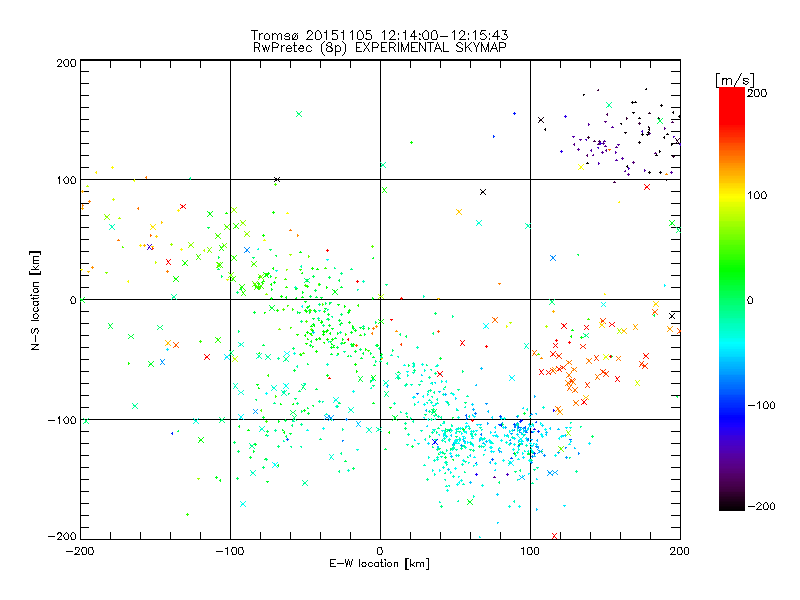Click the N-S axis tick label "-200"
Image resolution: width=800 pixels, height=600 pixels.
(62, 536)
